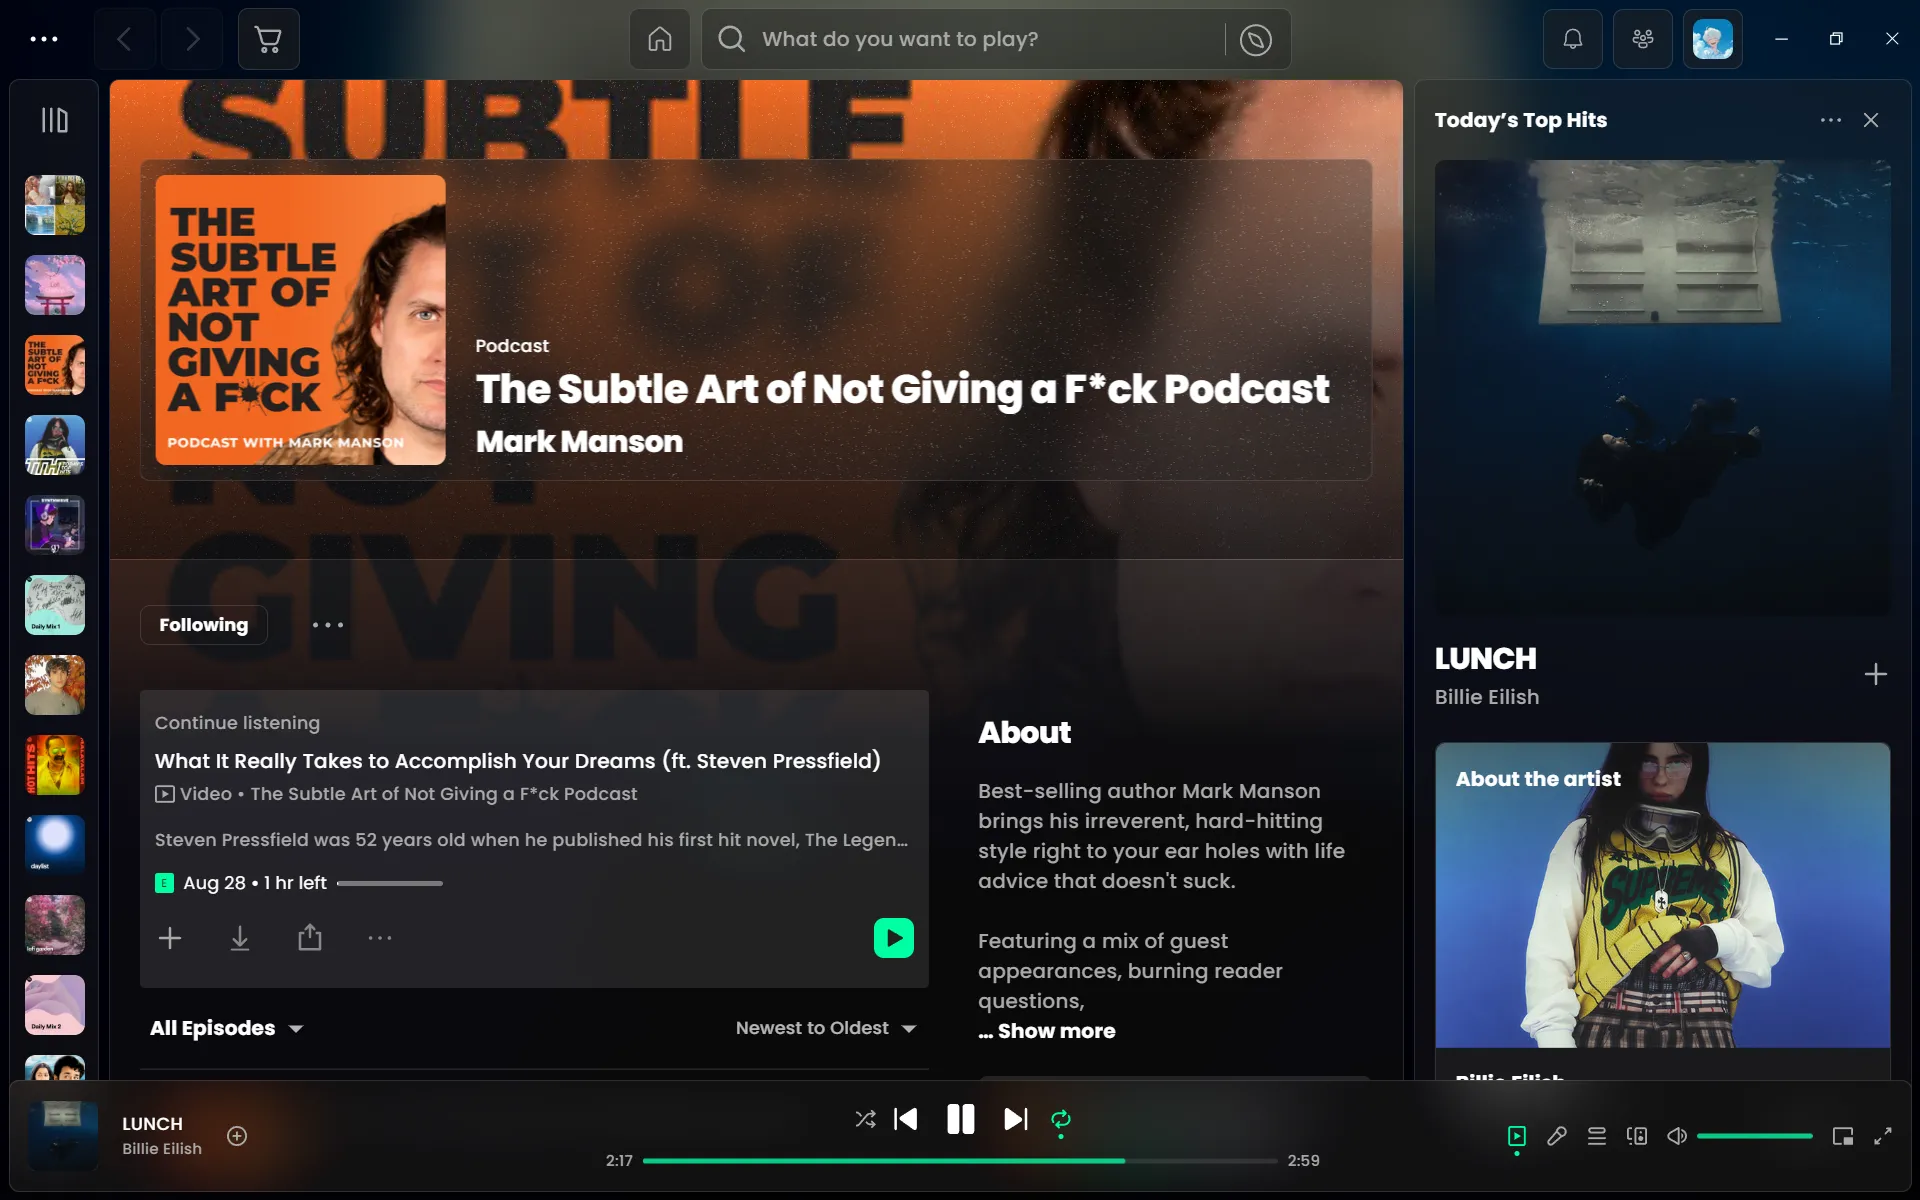
Task: Open Mark Manson publisher link in header
Action: (x=580, y=442)
